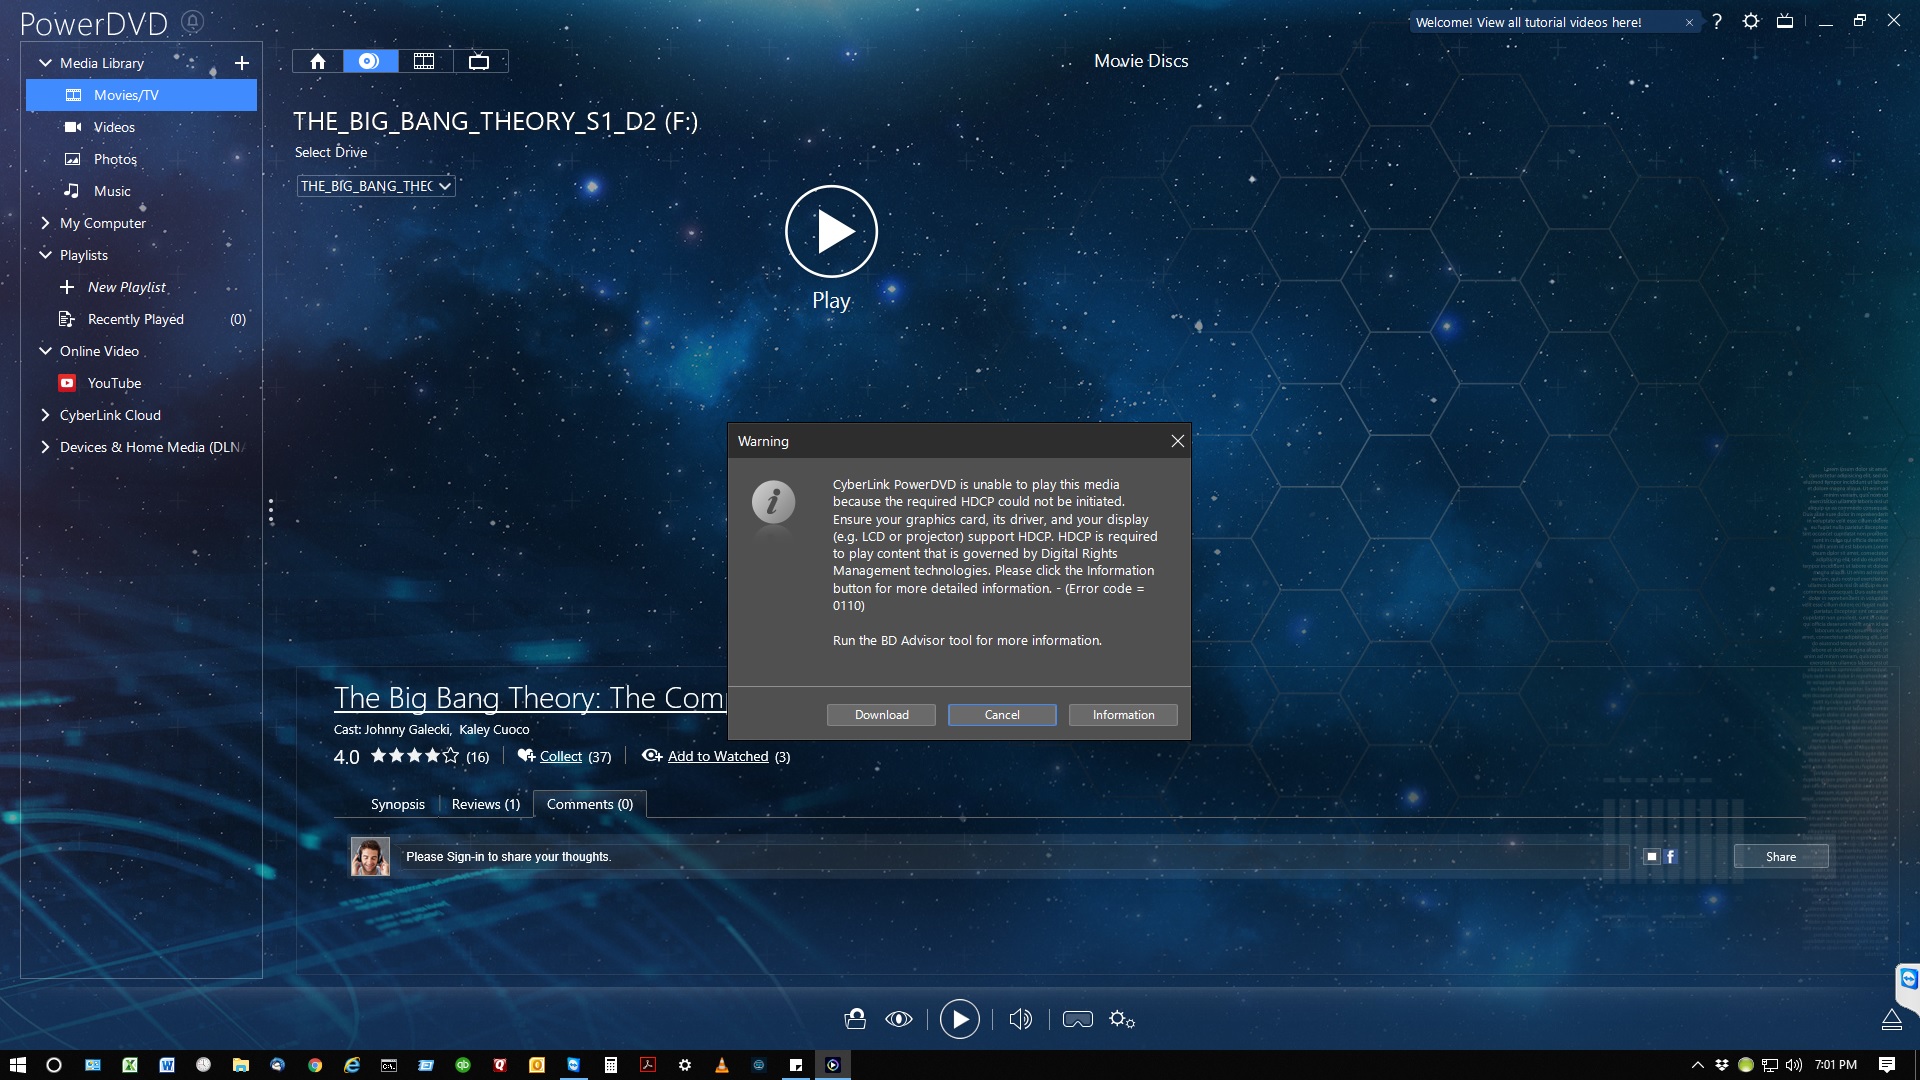Image resolution: width=1920 pixels, height=1080 pixels.
Task: Click Download in the Warning dialog
Action: pyautogui.click(x=881, y=715)
